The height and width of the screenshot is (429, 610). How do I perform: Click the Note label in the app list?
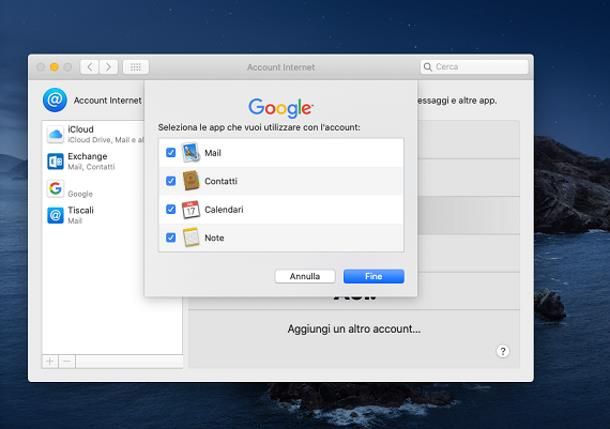point(214,238)
